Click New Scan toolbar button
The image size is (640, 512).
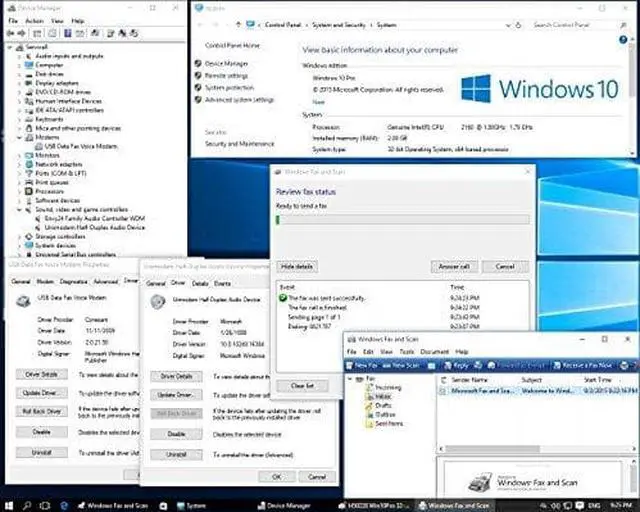click(x=401, y=365)
